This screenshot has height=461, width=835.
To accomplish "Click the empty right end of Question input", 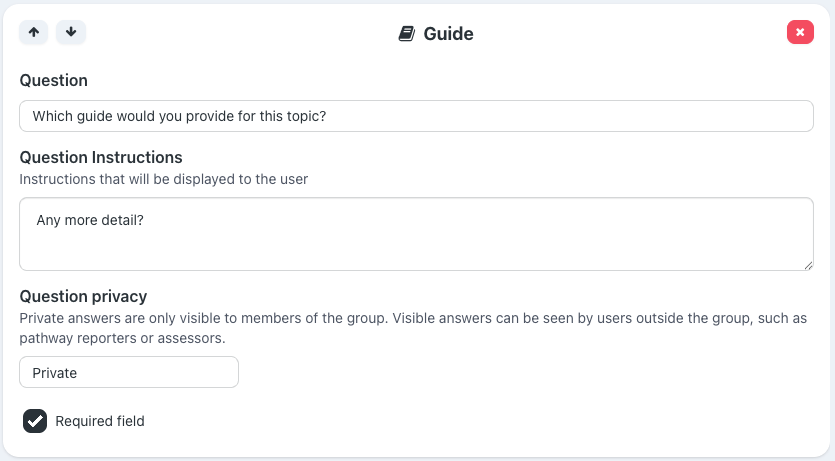I will pyautogui.click(x=700, y=116).
